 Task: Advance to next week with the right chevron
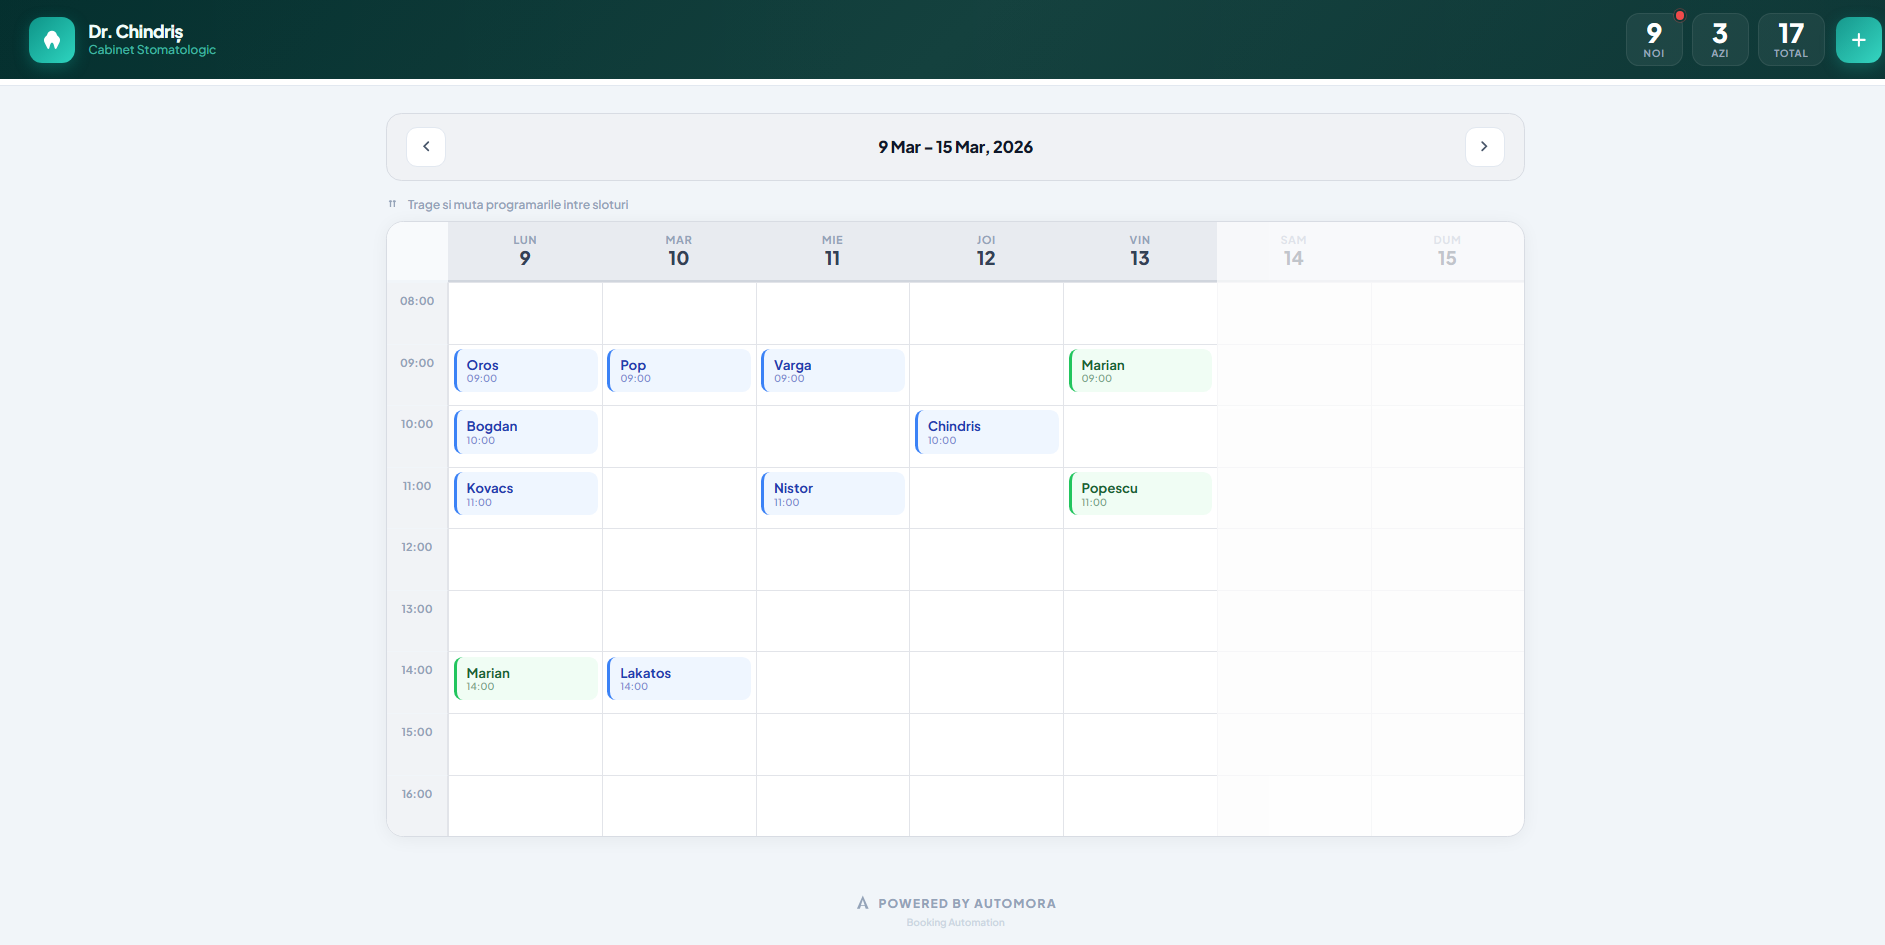point(1484,146)
